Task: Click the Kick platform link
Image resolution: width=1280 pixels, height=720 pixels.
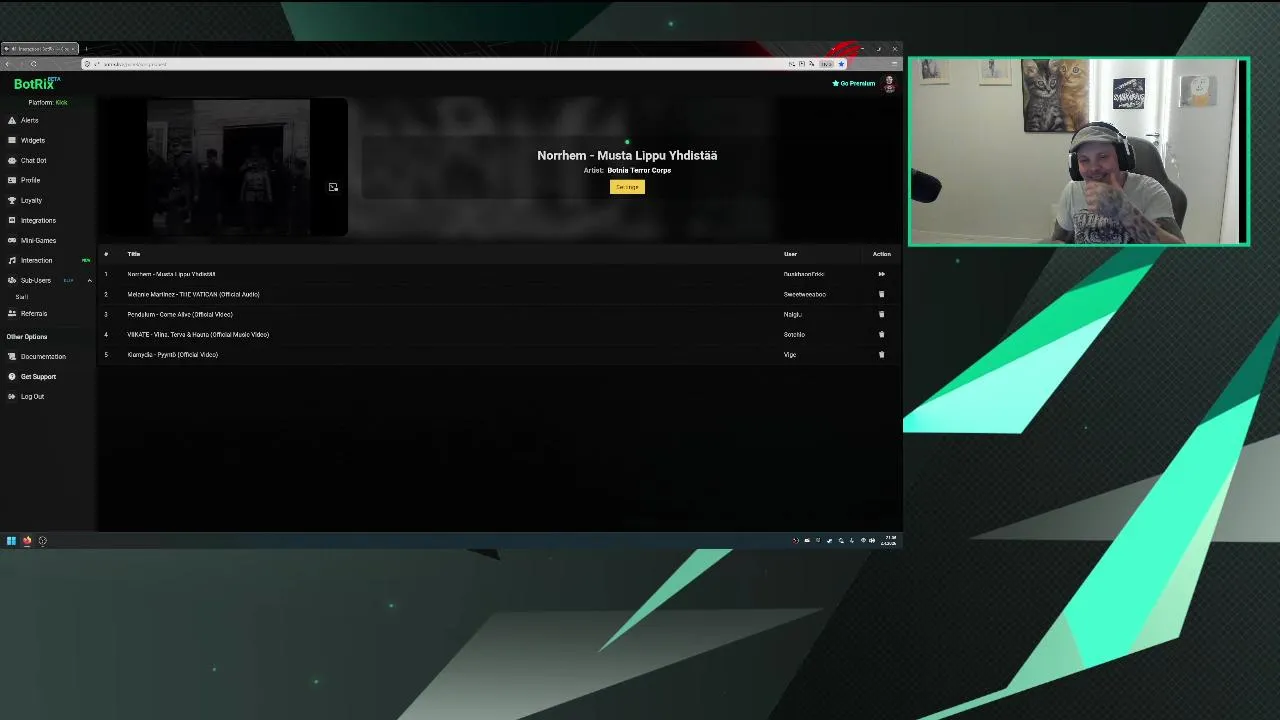Action: [61, 102]
